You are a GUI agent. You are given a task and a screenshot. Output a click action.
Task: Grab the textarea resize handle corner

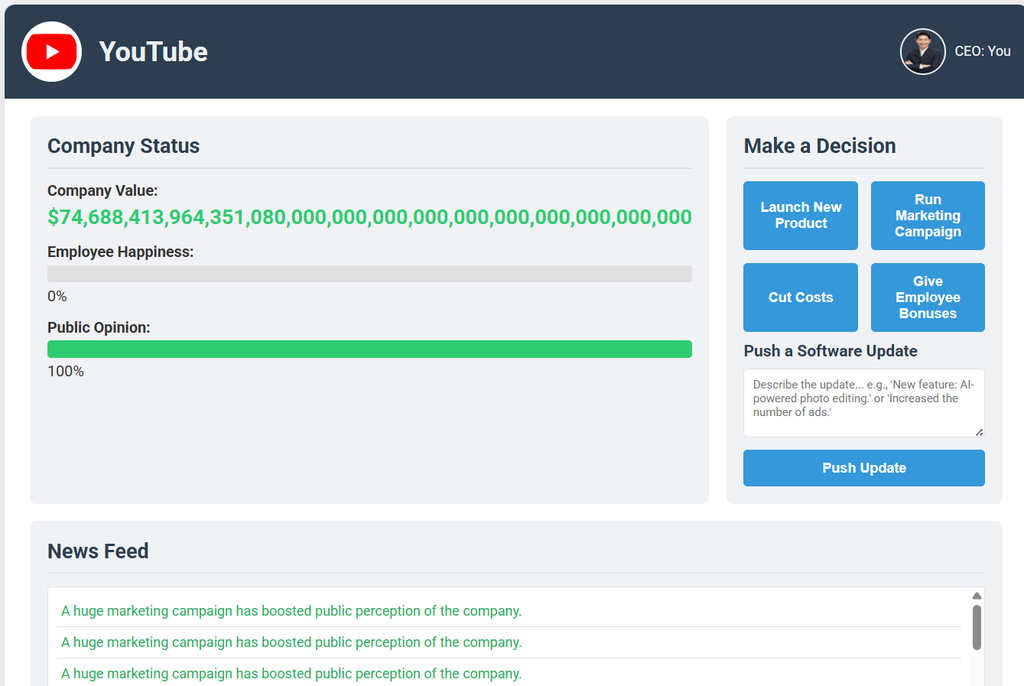pos(979,432)
